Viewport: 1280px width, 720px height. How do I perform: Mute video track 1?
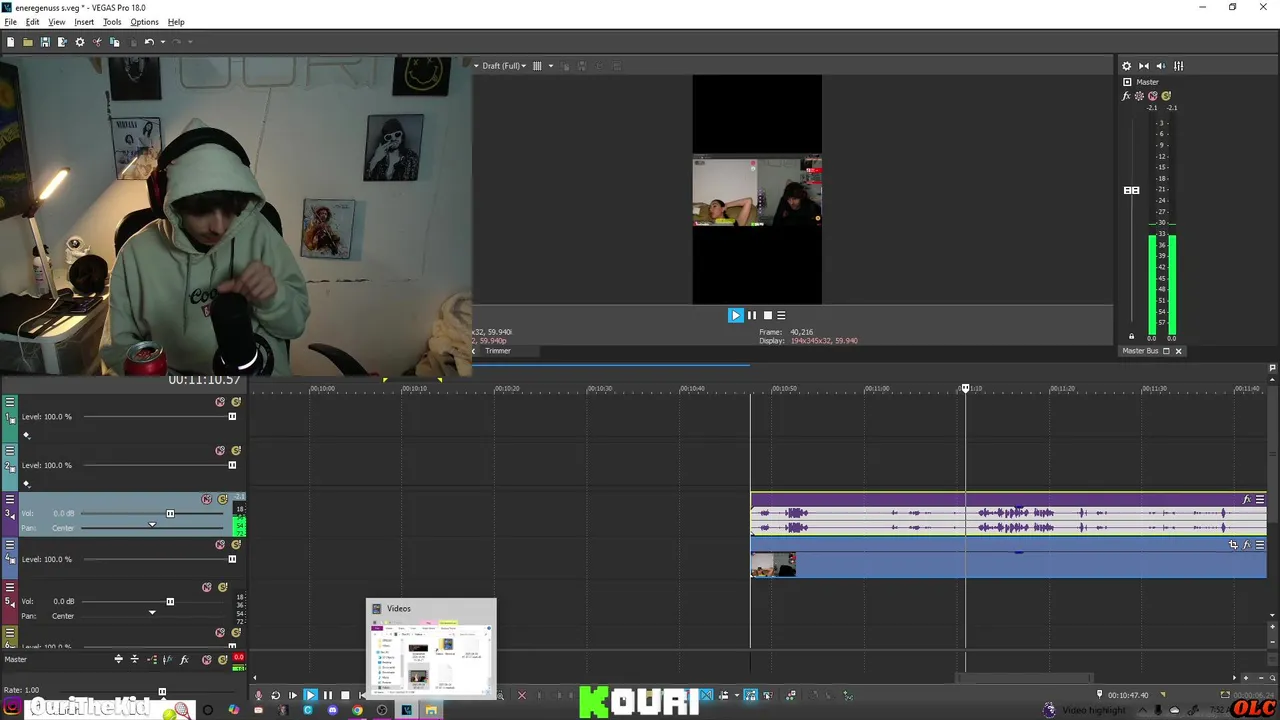220,402
